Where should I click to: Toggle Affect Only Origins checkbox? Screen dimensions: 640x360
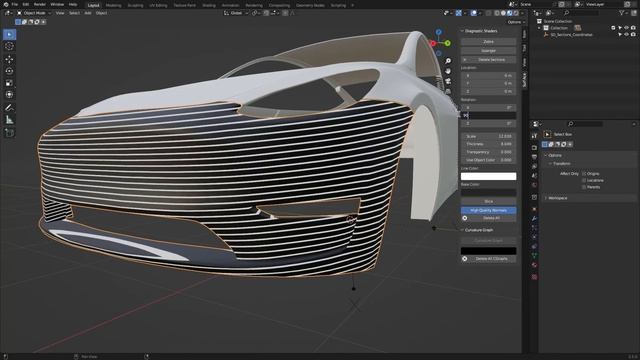(x=584, y=173)
